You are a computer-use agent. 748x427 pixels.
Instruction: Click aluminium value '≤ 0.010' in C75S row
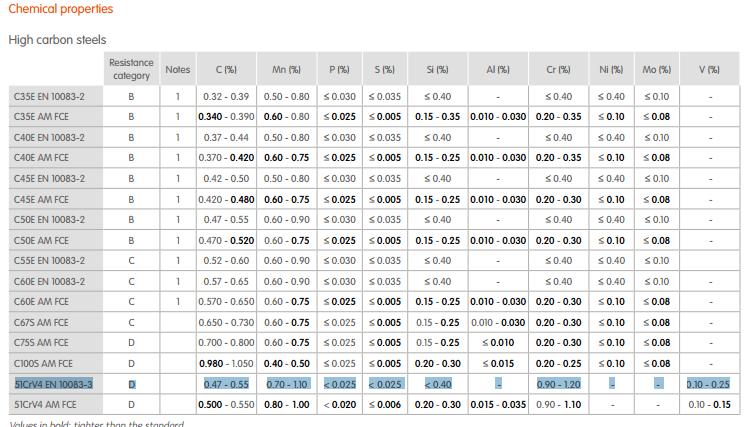498,343
